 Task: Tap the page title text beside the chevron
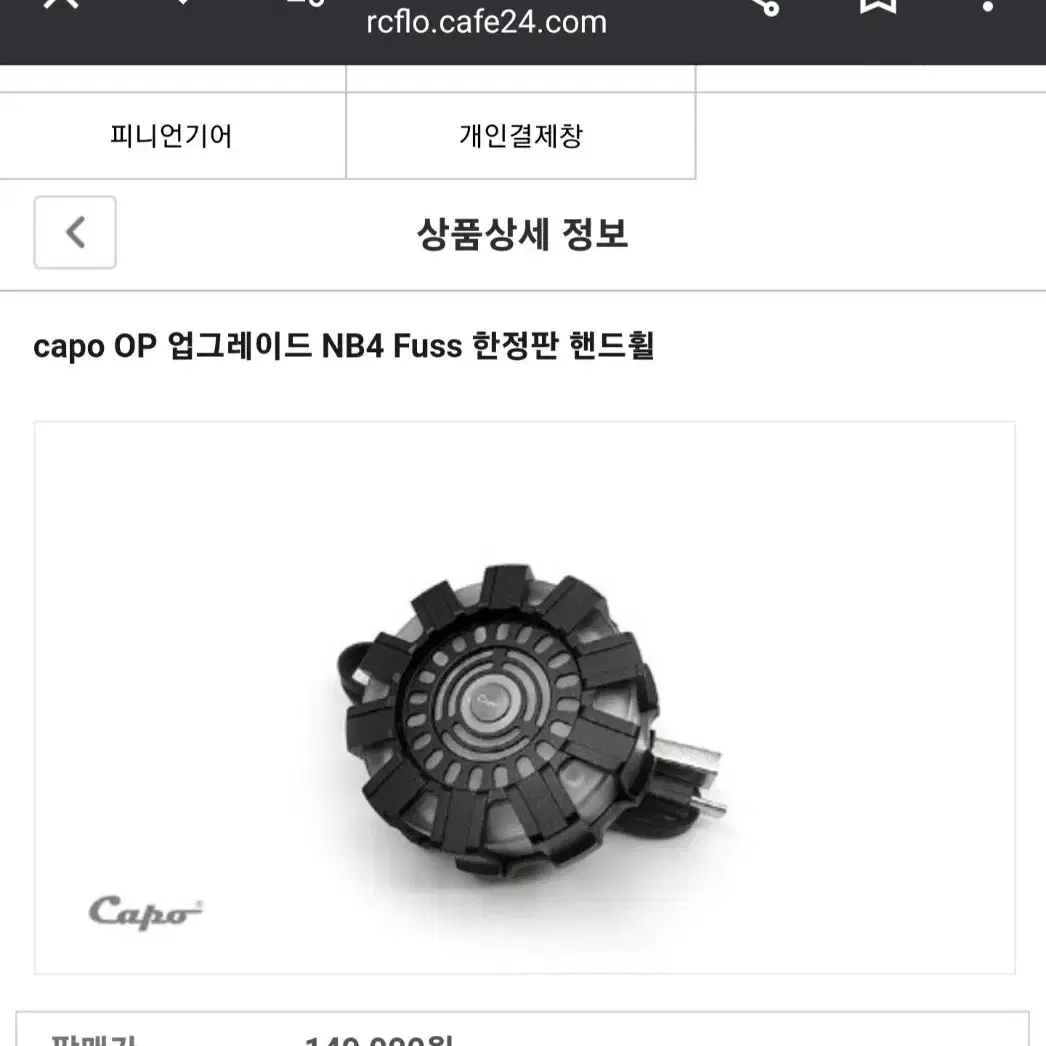(x=522, y=233)
